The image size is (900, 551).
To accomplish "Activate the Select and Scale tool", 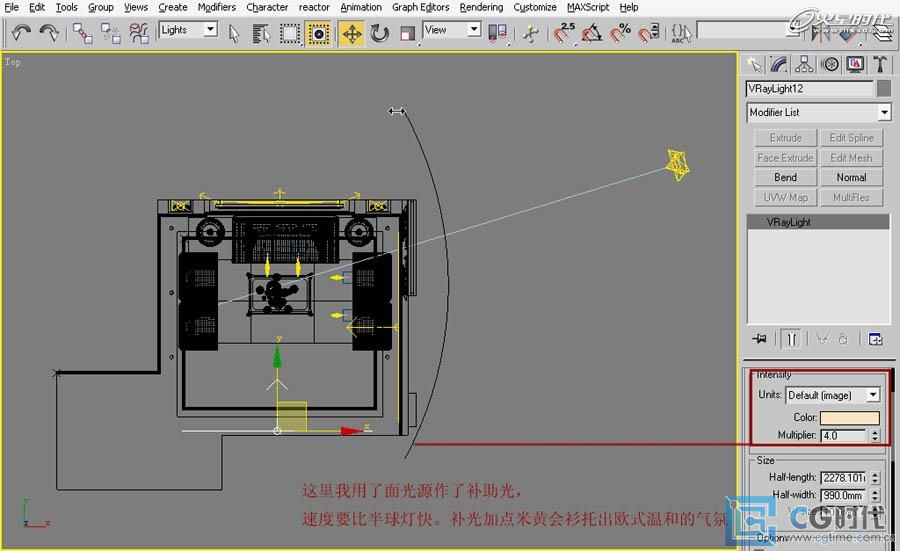I will [x=408, y=34].
